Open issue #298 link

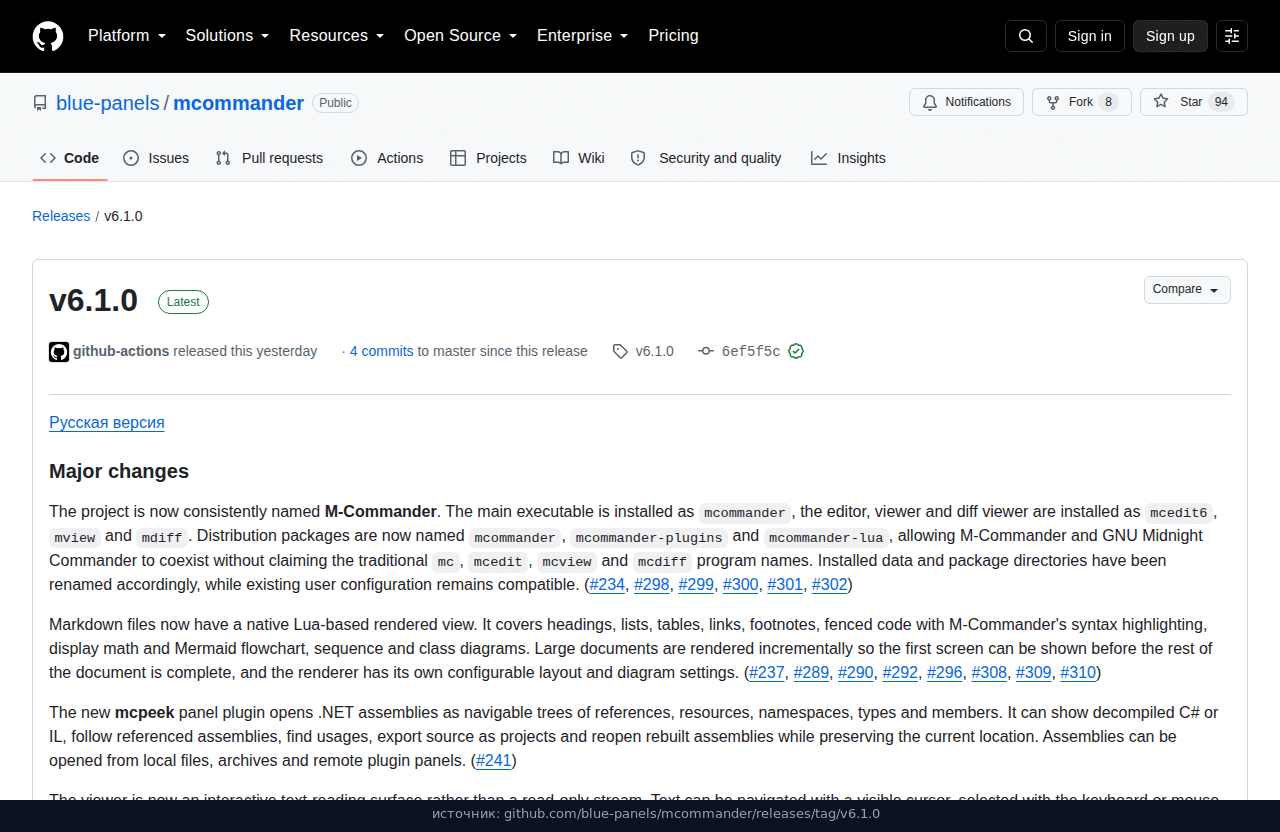[652, 585]
